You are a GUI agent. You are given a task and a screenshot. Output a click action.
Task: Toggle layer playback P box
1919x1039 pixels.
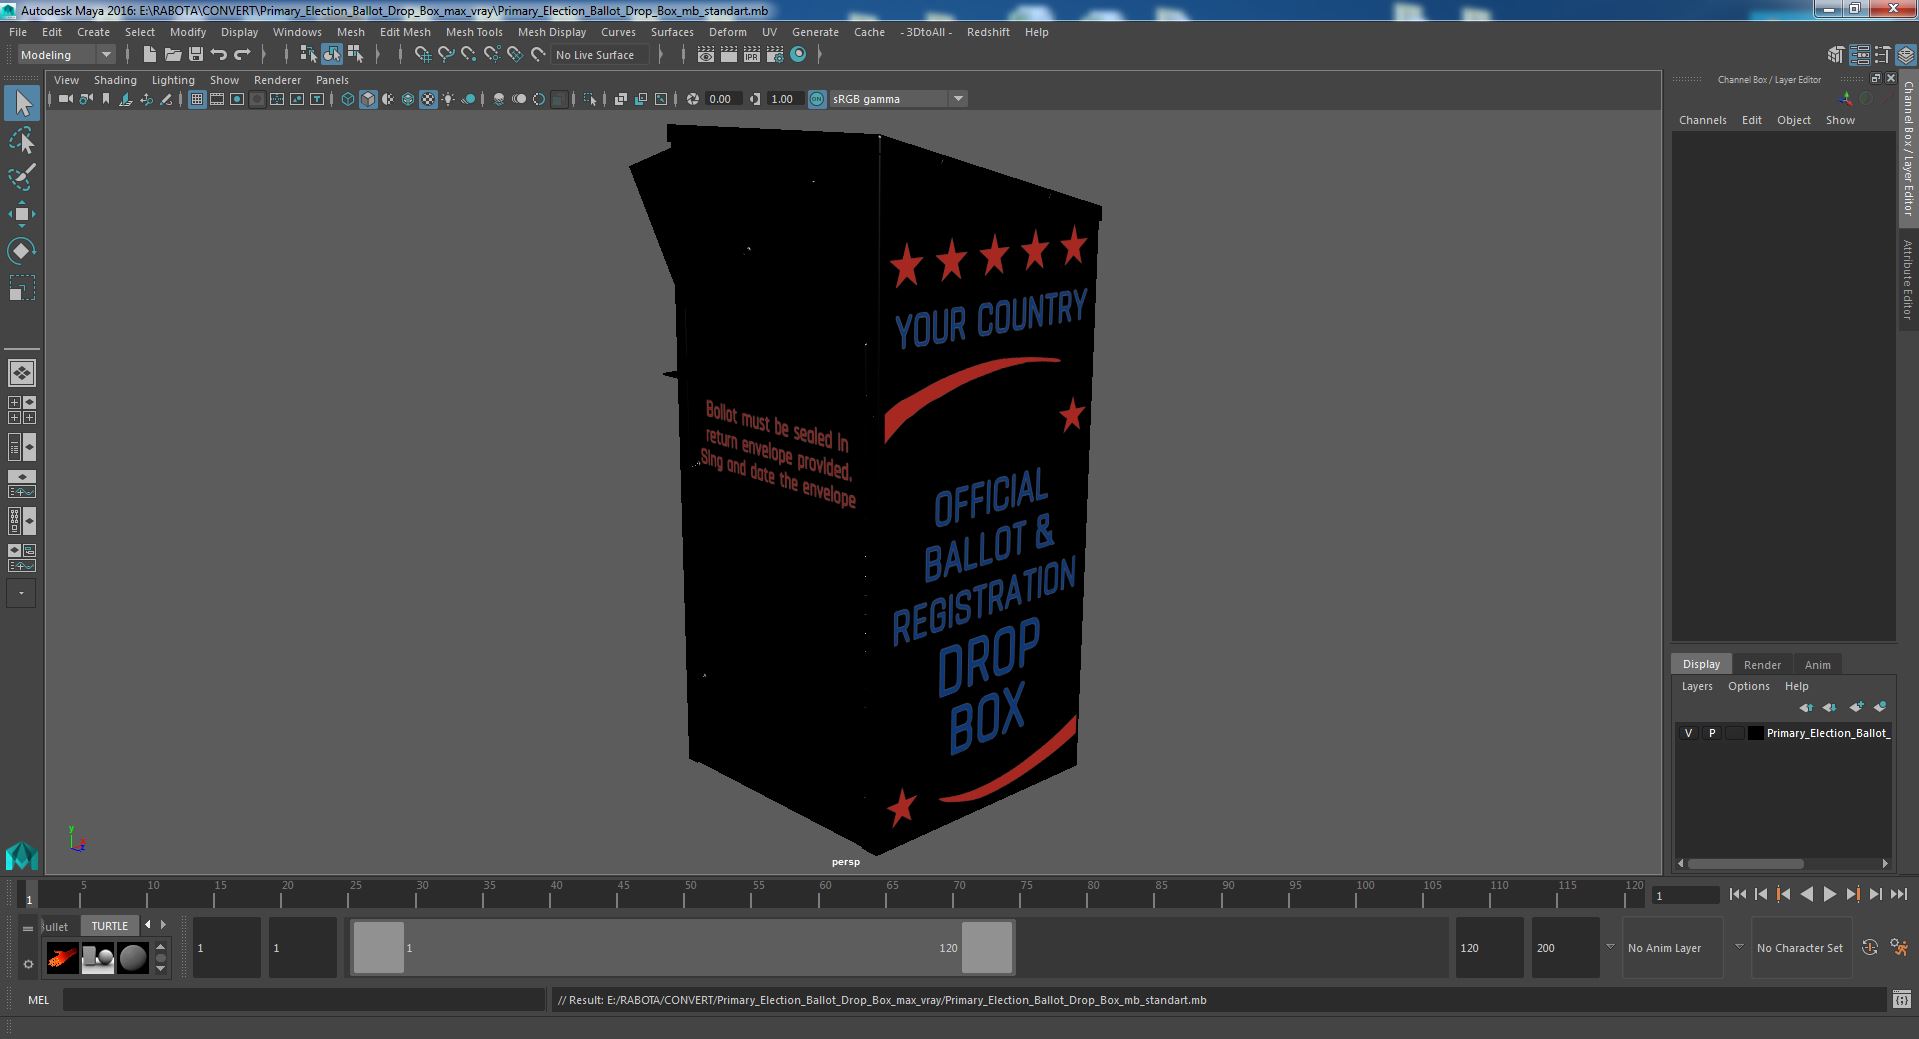tap(1712, 733)
